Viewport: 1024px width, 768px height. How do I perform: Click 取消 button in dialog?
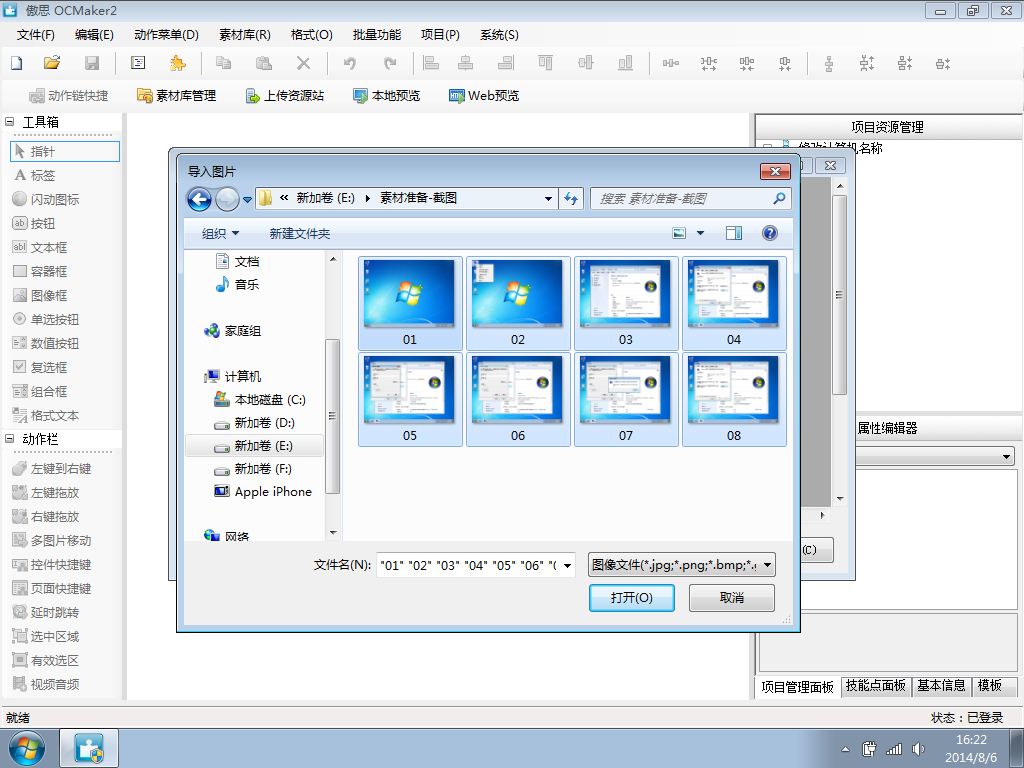pyautogui.click(x=732, y=598)
